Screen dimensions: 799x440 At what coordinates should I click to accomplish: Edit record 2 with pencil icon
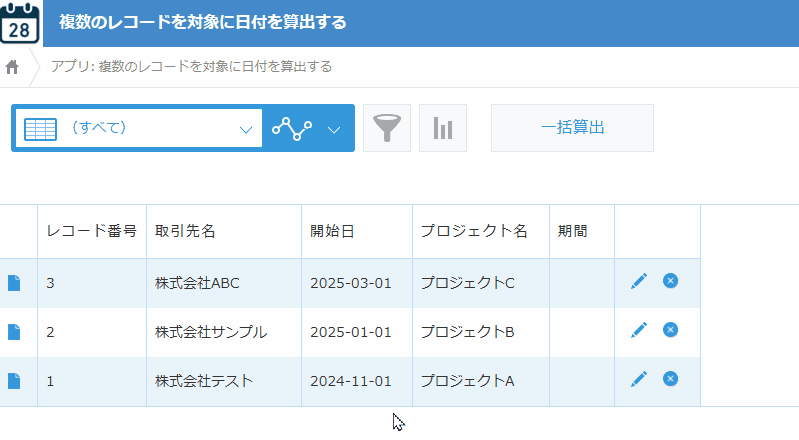(x=639, y=331)
